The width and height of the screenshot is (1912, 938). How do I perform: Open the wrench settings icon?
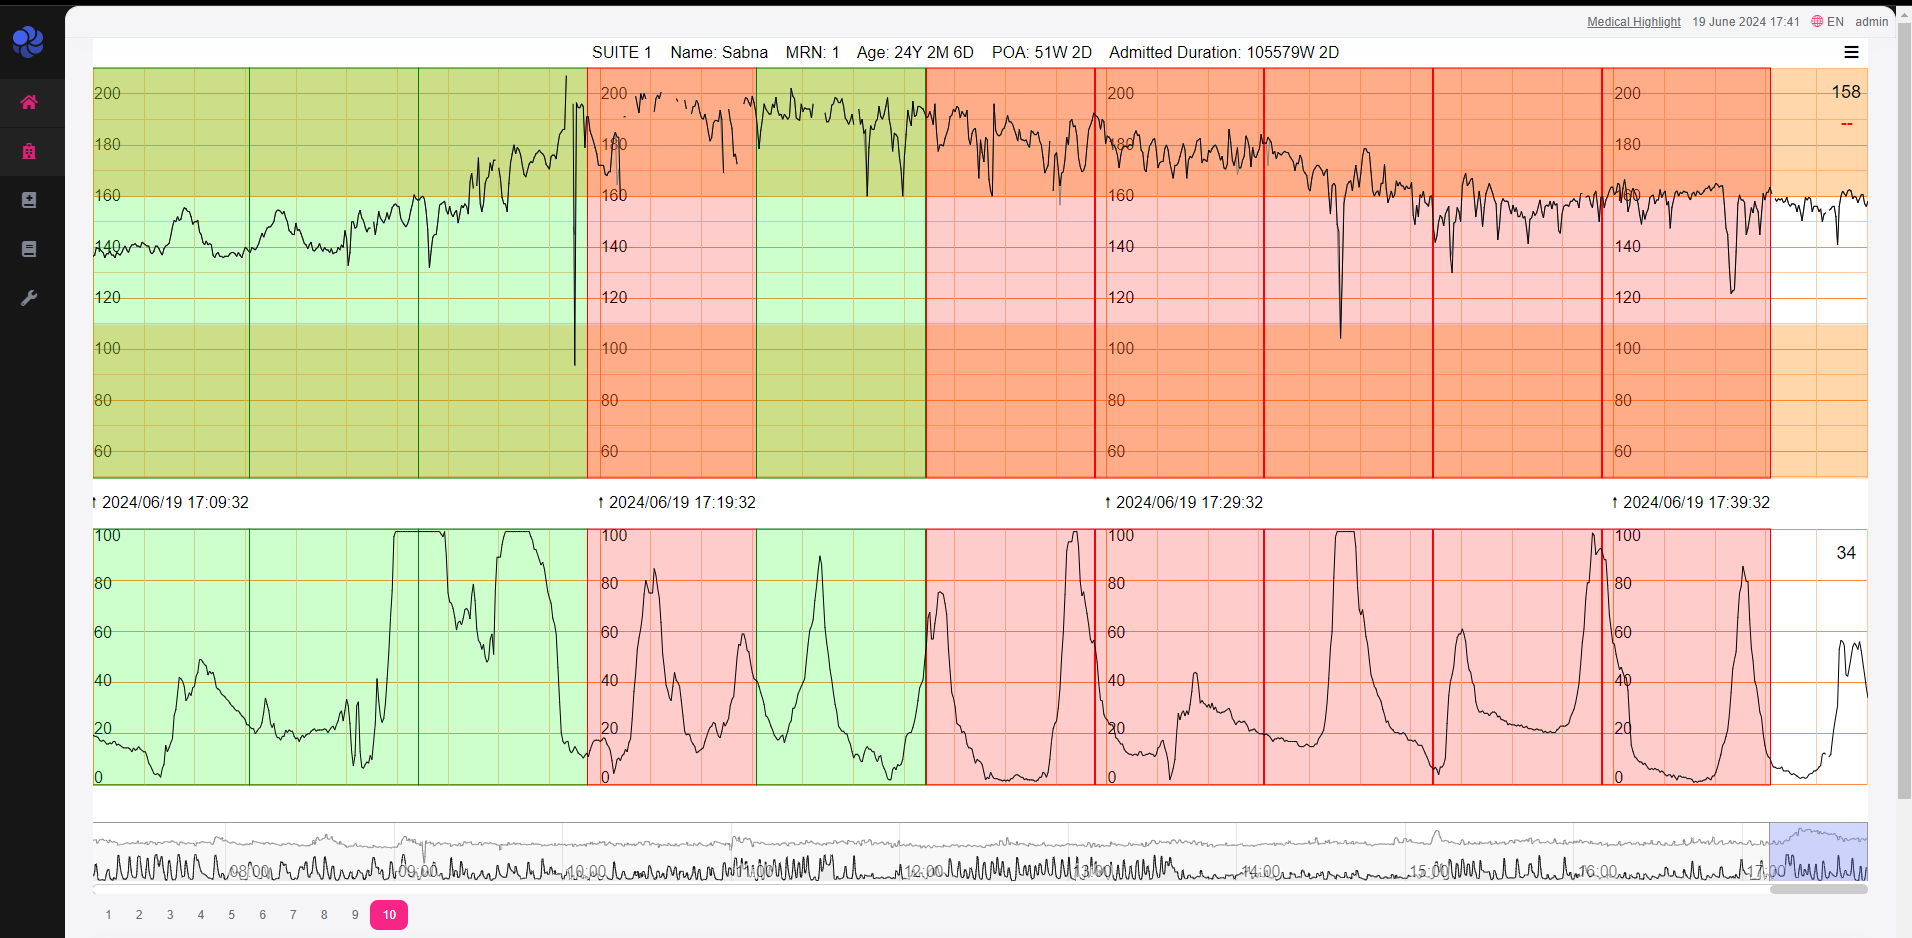pos(29,298)
